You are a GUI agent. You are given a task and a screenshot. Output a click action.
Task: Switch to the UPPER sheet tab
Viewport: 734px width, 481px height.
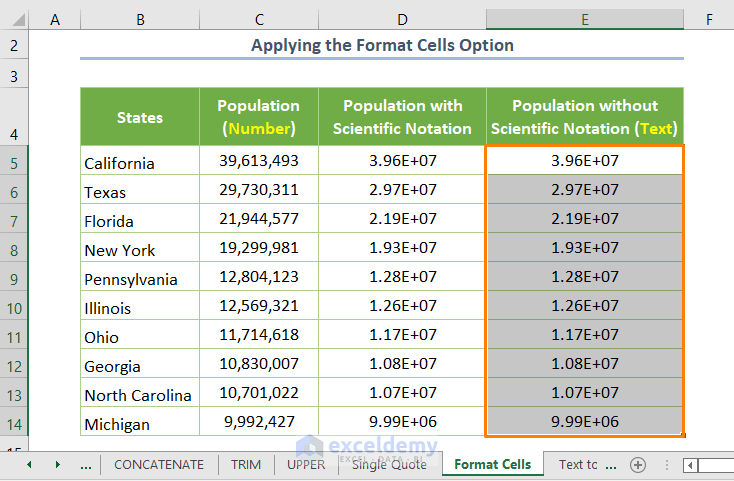click(305, 464)
